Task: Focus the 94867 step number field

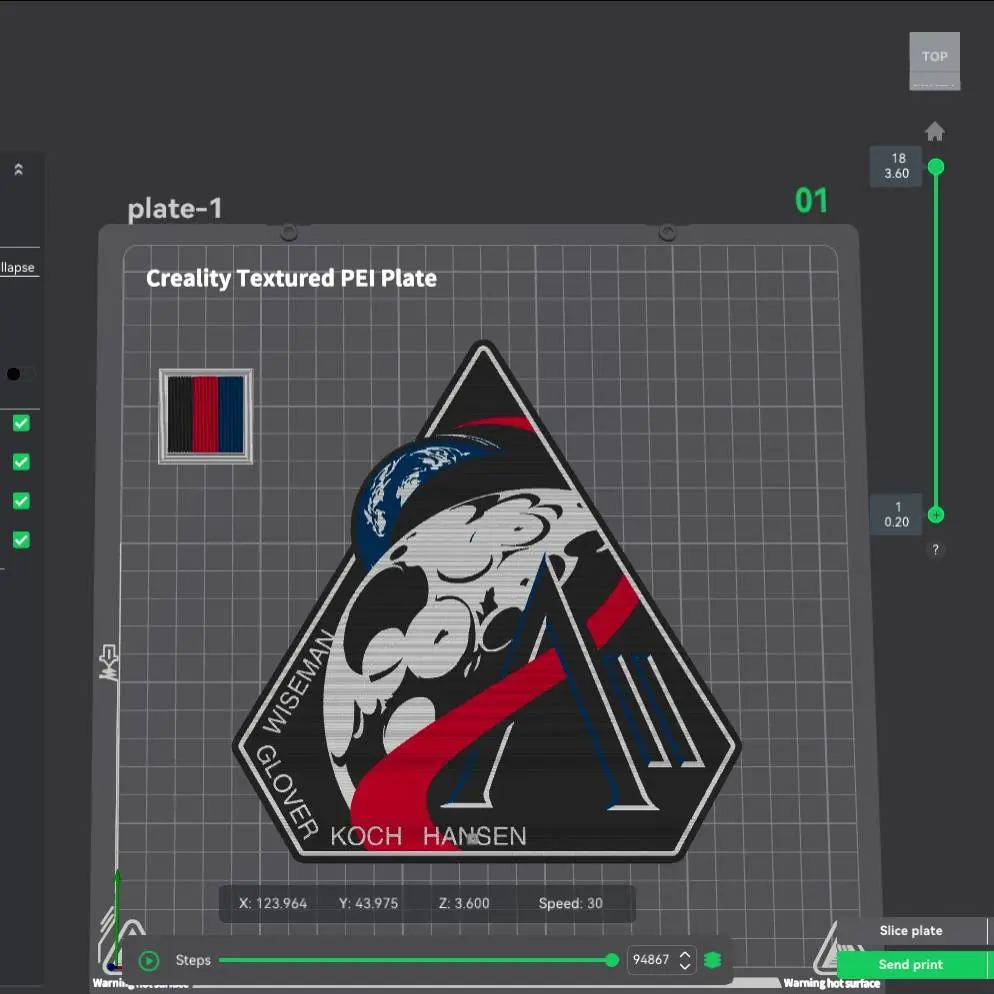Action: pyautogui.click(x=652, y=960)
